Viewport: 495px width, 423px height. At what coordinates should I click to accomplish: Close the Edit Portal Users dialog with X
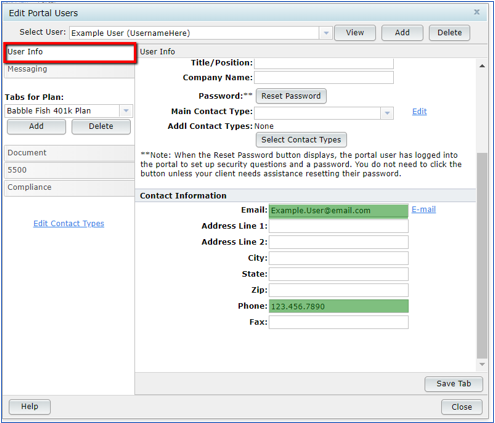pyautogui.click(x=477, y=12)
